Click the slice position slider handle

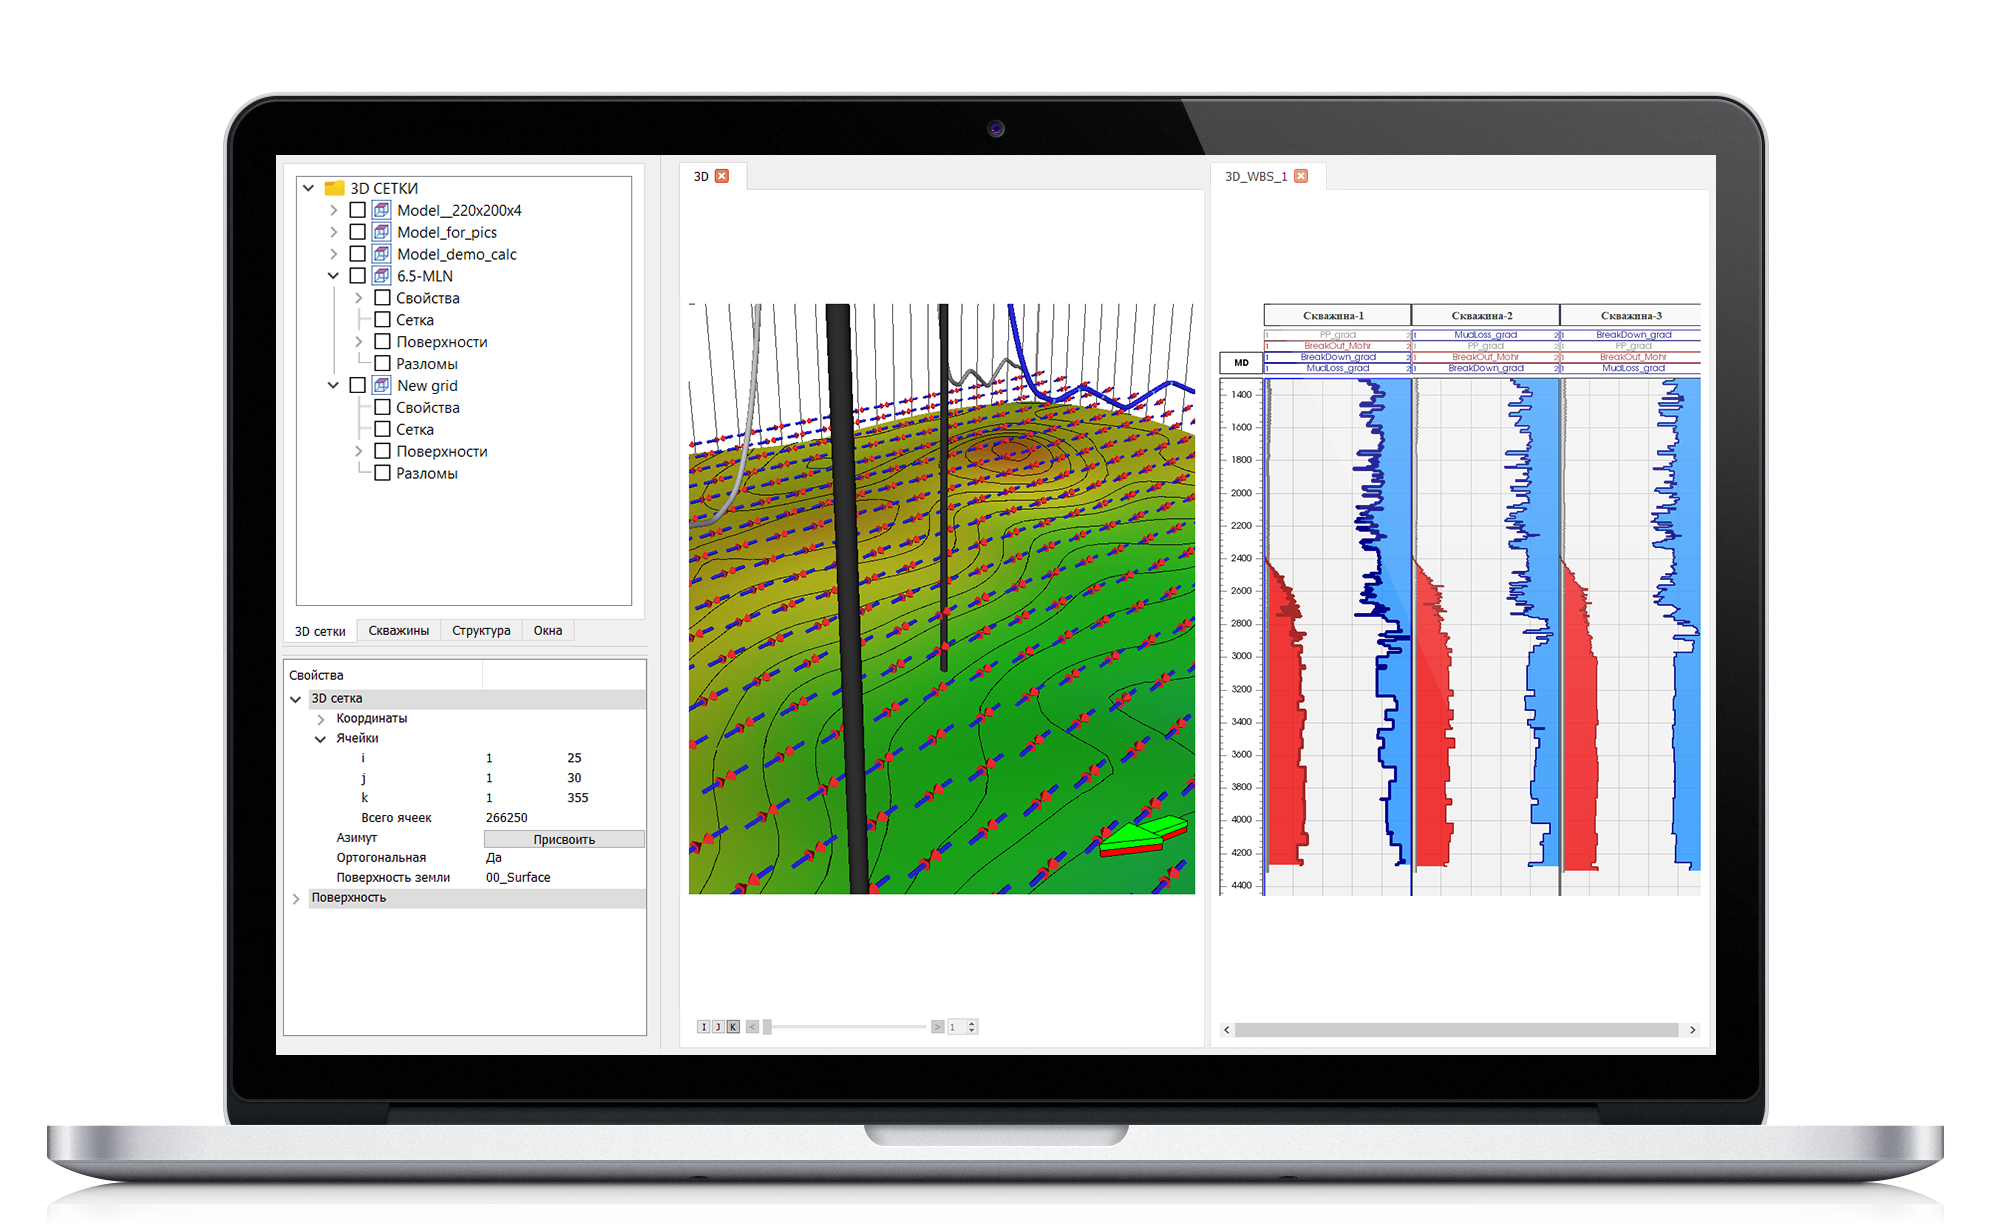(x=768, y=1027)
